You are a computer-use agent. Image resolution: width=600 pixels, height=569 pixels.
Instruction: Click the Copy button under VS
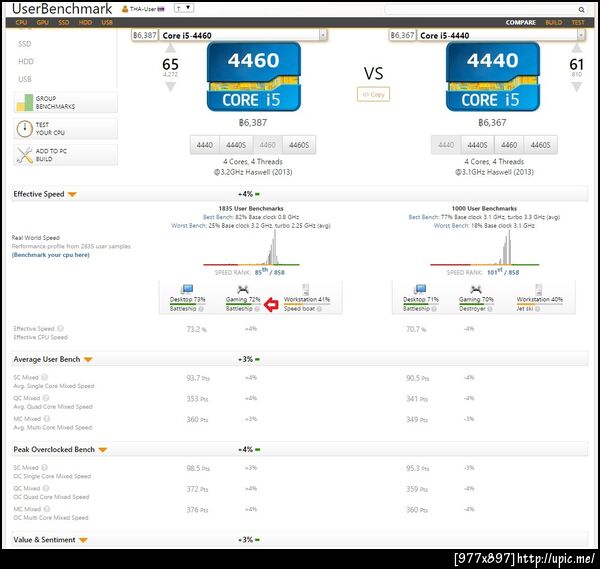tap(373, 95)
